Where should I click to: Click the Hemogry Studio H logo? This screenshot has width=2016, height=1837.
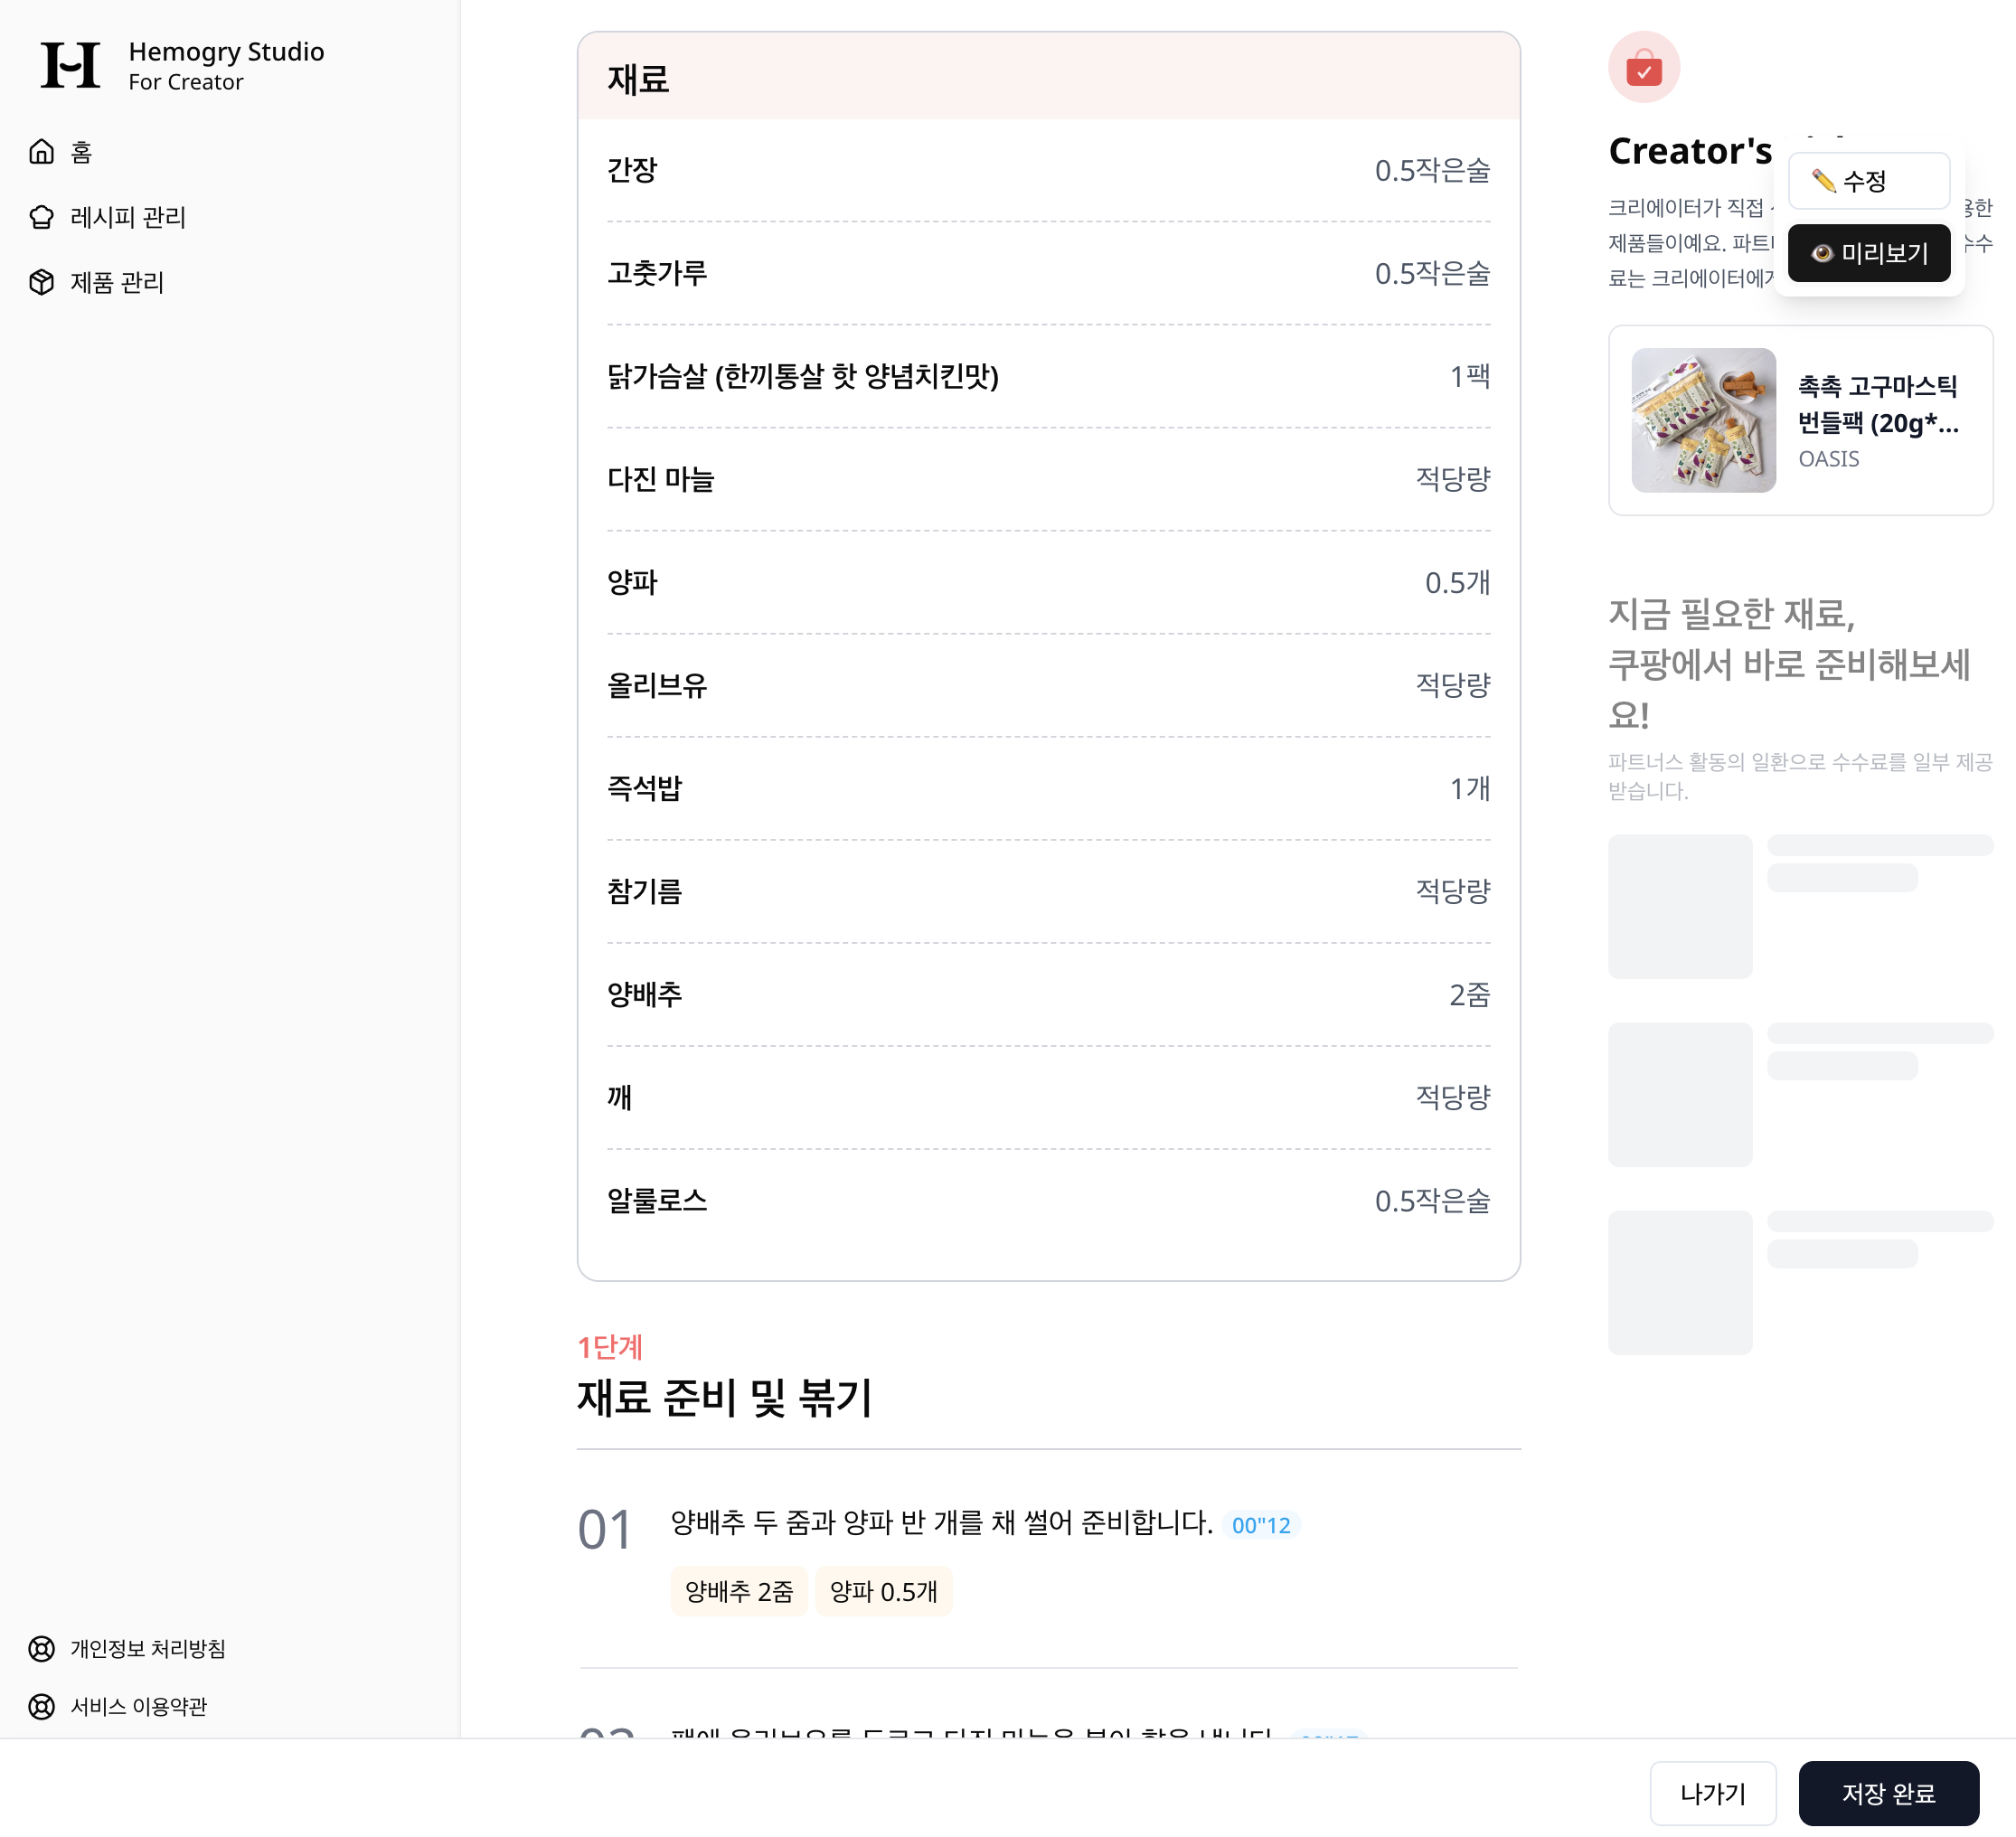tap(70, 65)
